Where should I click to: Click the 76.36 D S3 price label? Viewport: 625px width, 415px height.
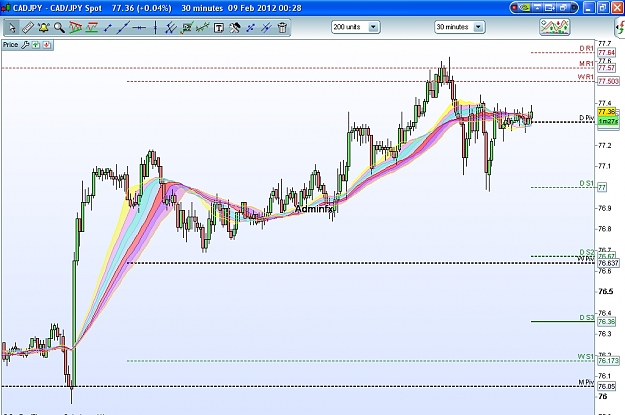[606, 321]
